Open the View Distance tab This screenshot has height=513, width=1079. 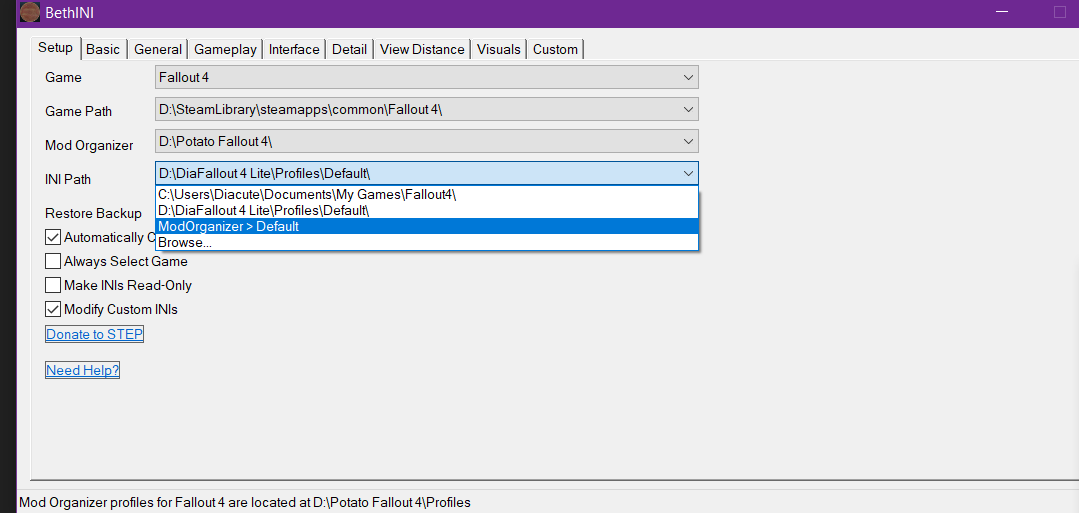point(422,49)
